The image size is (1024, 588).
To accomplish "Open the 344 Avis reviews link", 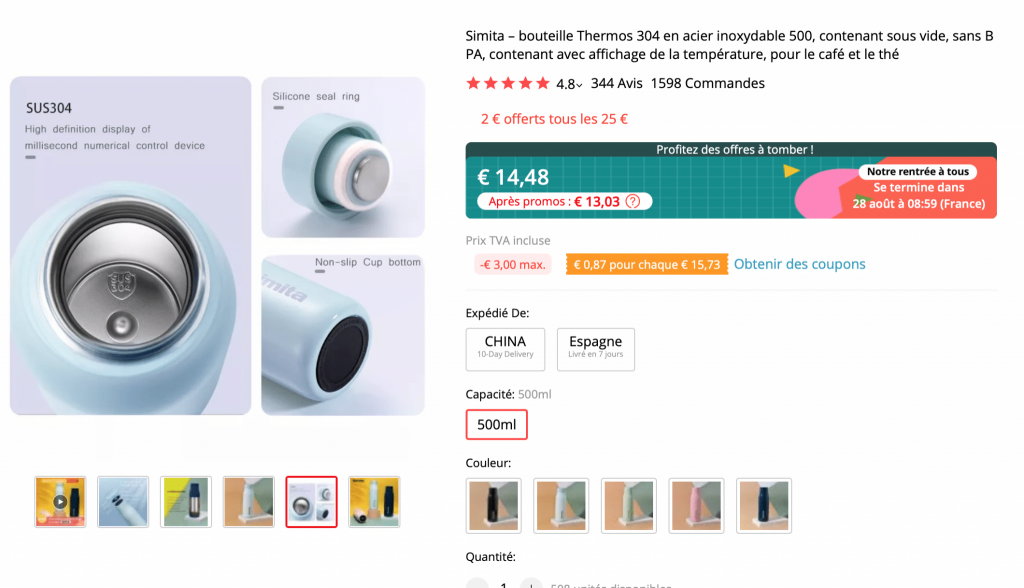I will coord(616,83).
